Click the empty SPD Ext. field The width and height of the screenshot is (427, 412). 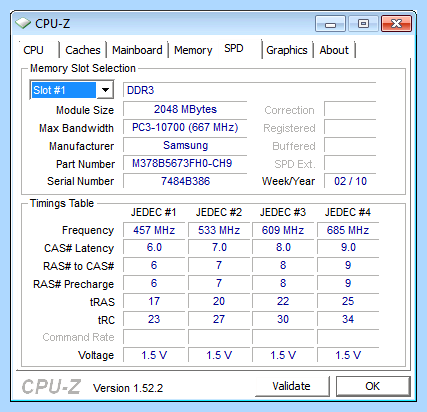point(350,163)
